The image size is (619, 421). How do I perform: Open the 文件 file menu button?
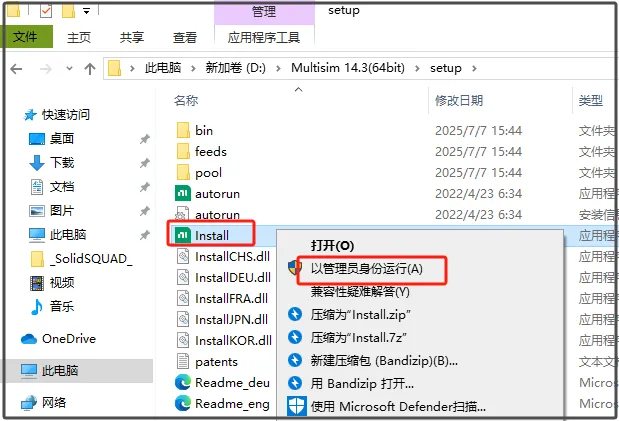(x=27, y=37)
